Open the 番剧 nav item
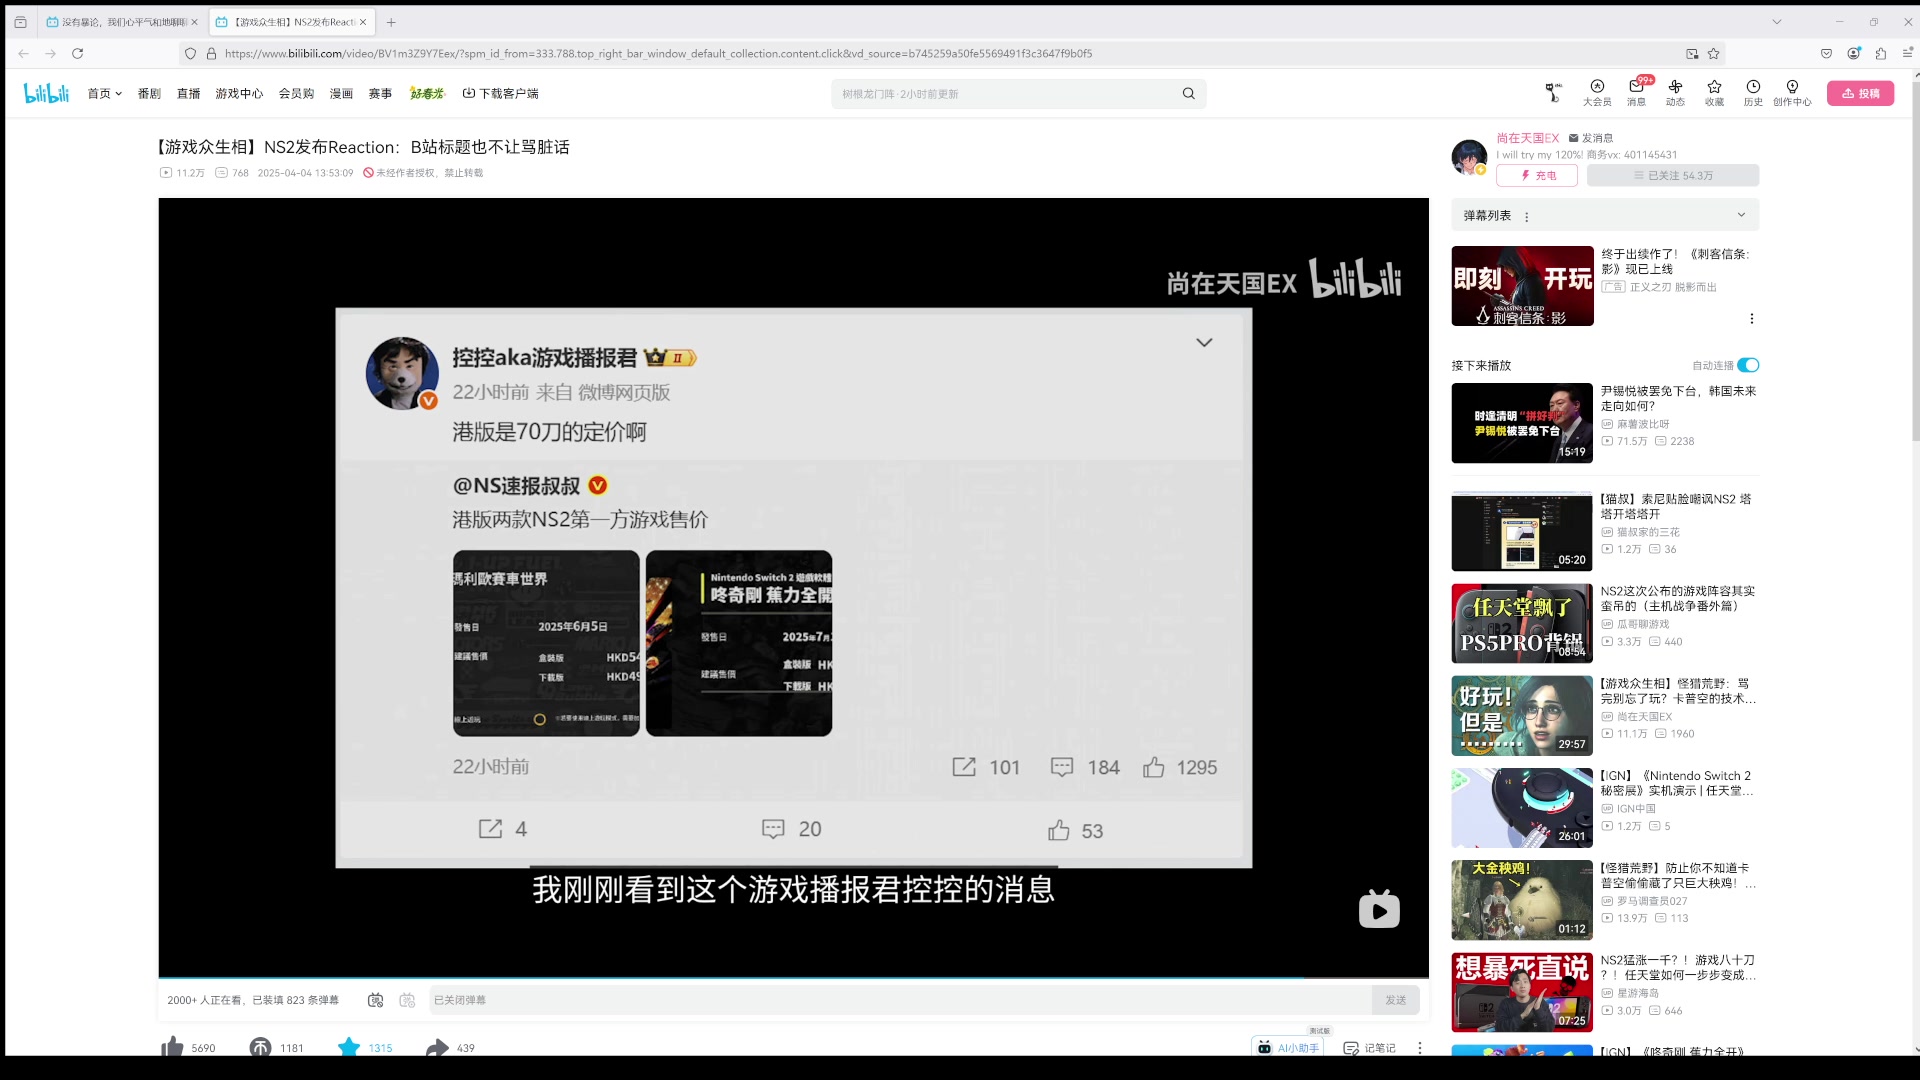The height and width of the screenshot is (1080, 1920). [x=149, y=93]
